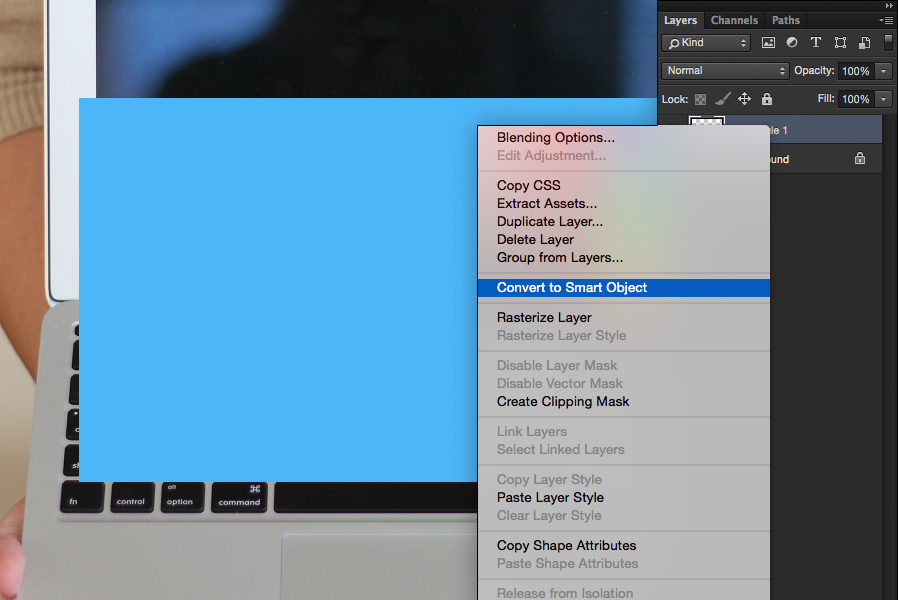Select the shape layer thumbnail

coord(707,121)
